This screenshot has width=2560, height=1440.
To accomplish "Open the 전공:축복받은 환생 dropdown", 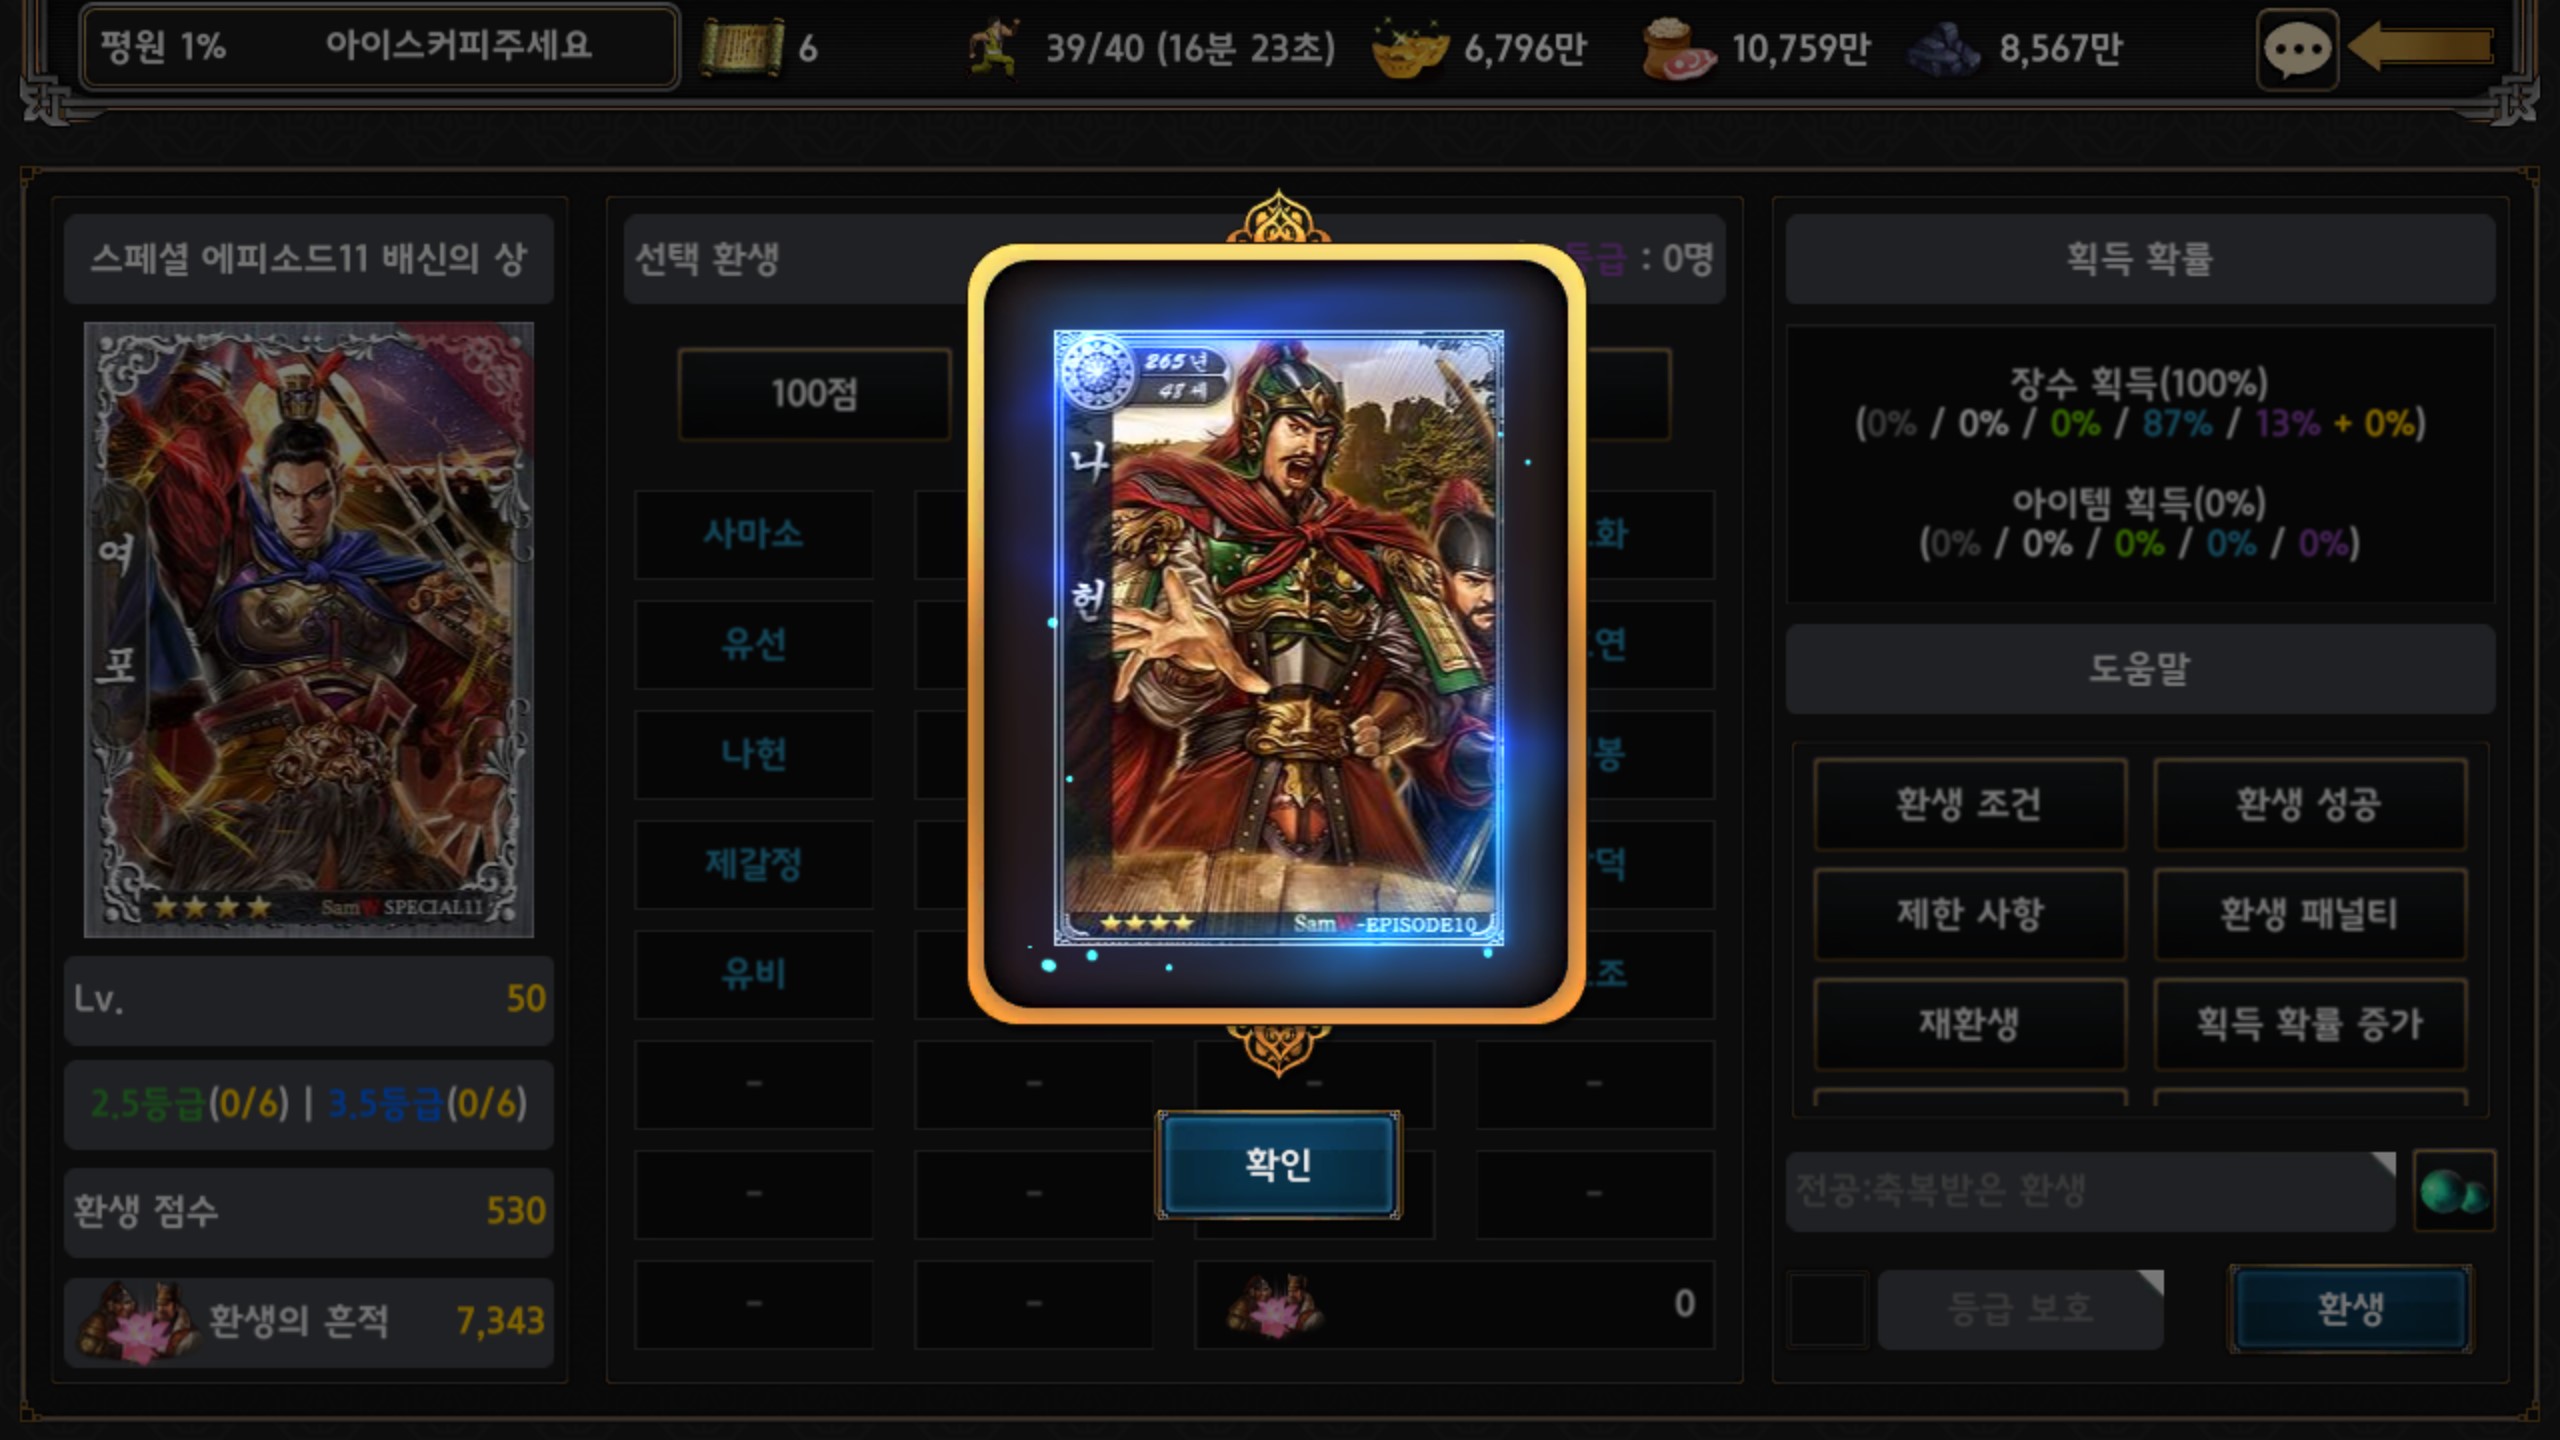I will tap(2091, 1191).
